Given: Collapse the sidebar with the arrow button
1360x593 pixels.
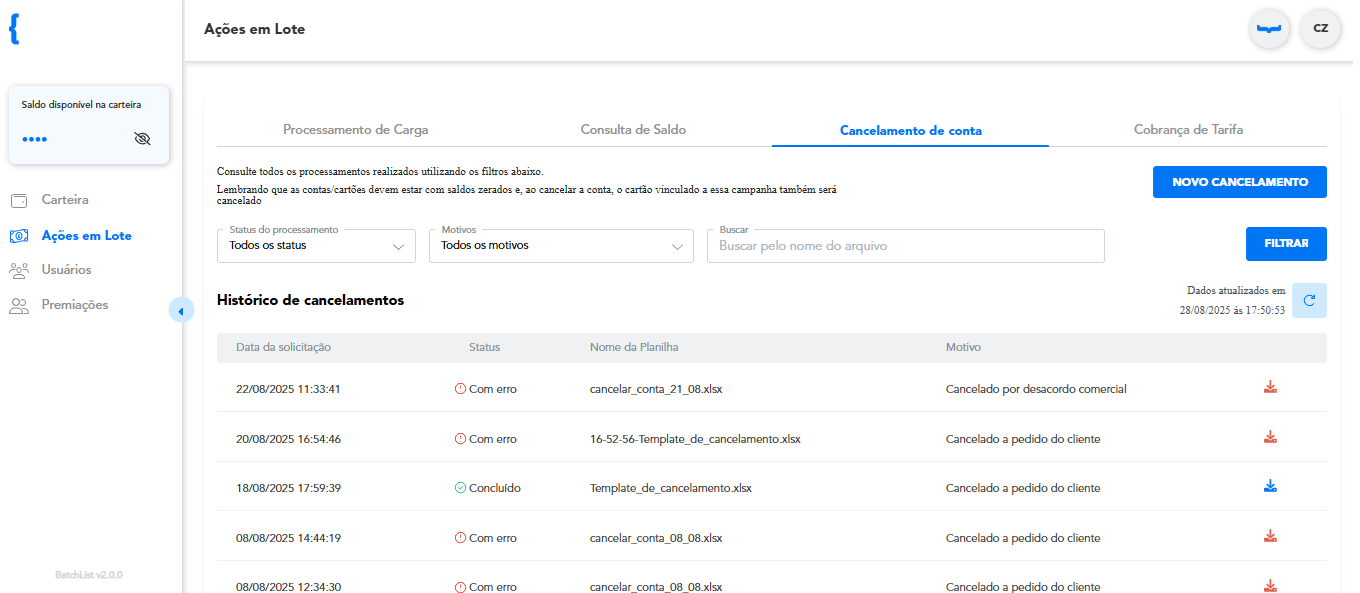Looking at the screenshot, I should tap(181, 311).
